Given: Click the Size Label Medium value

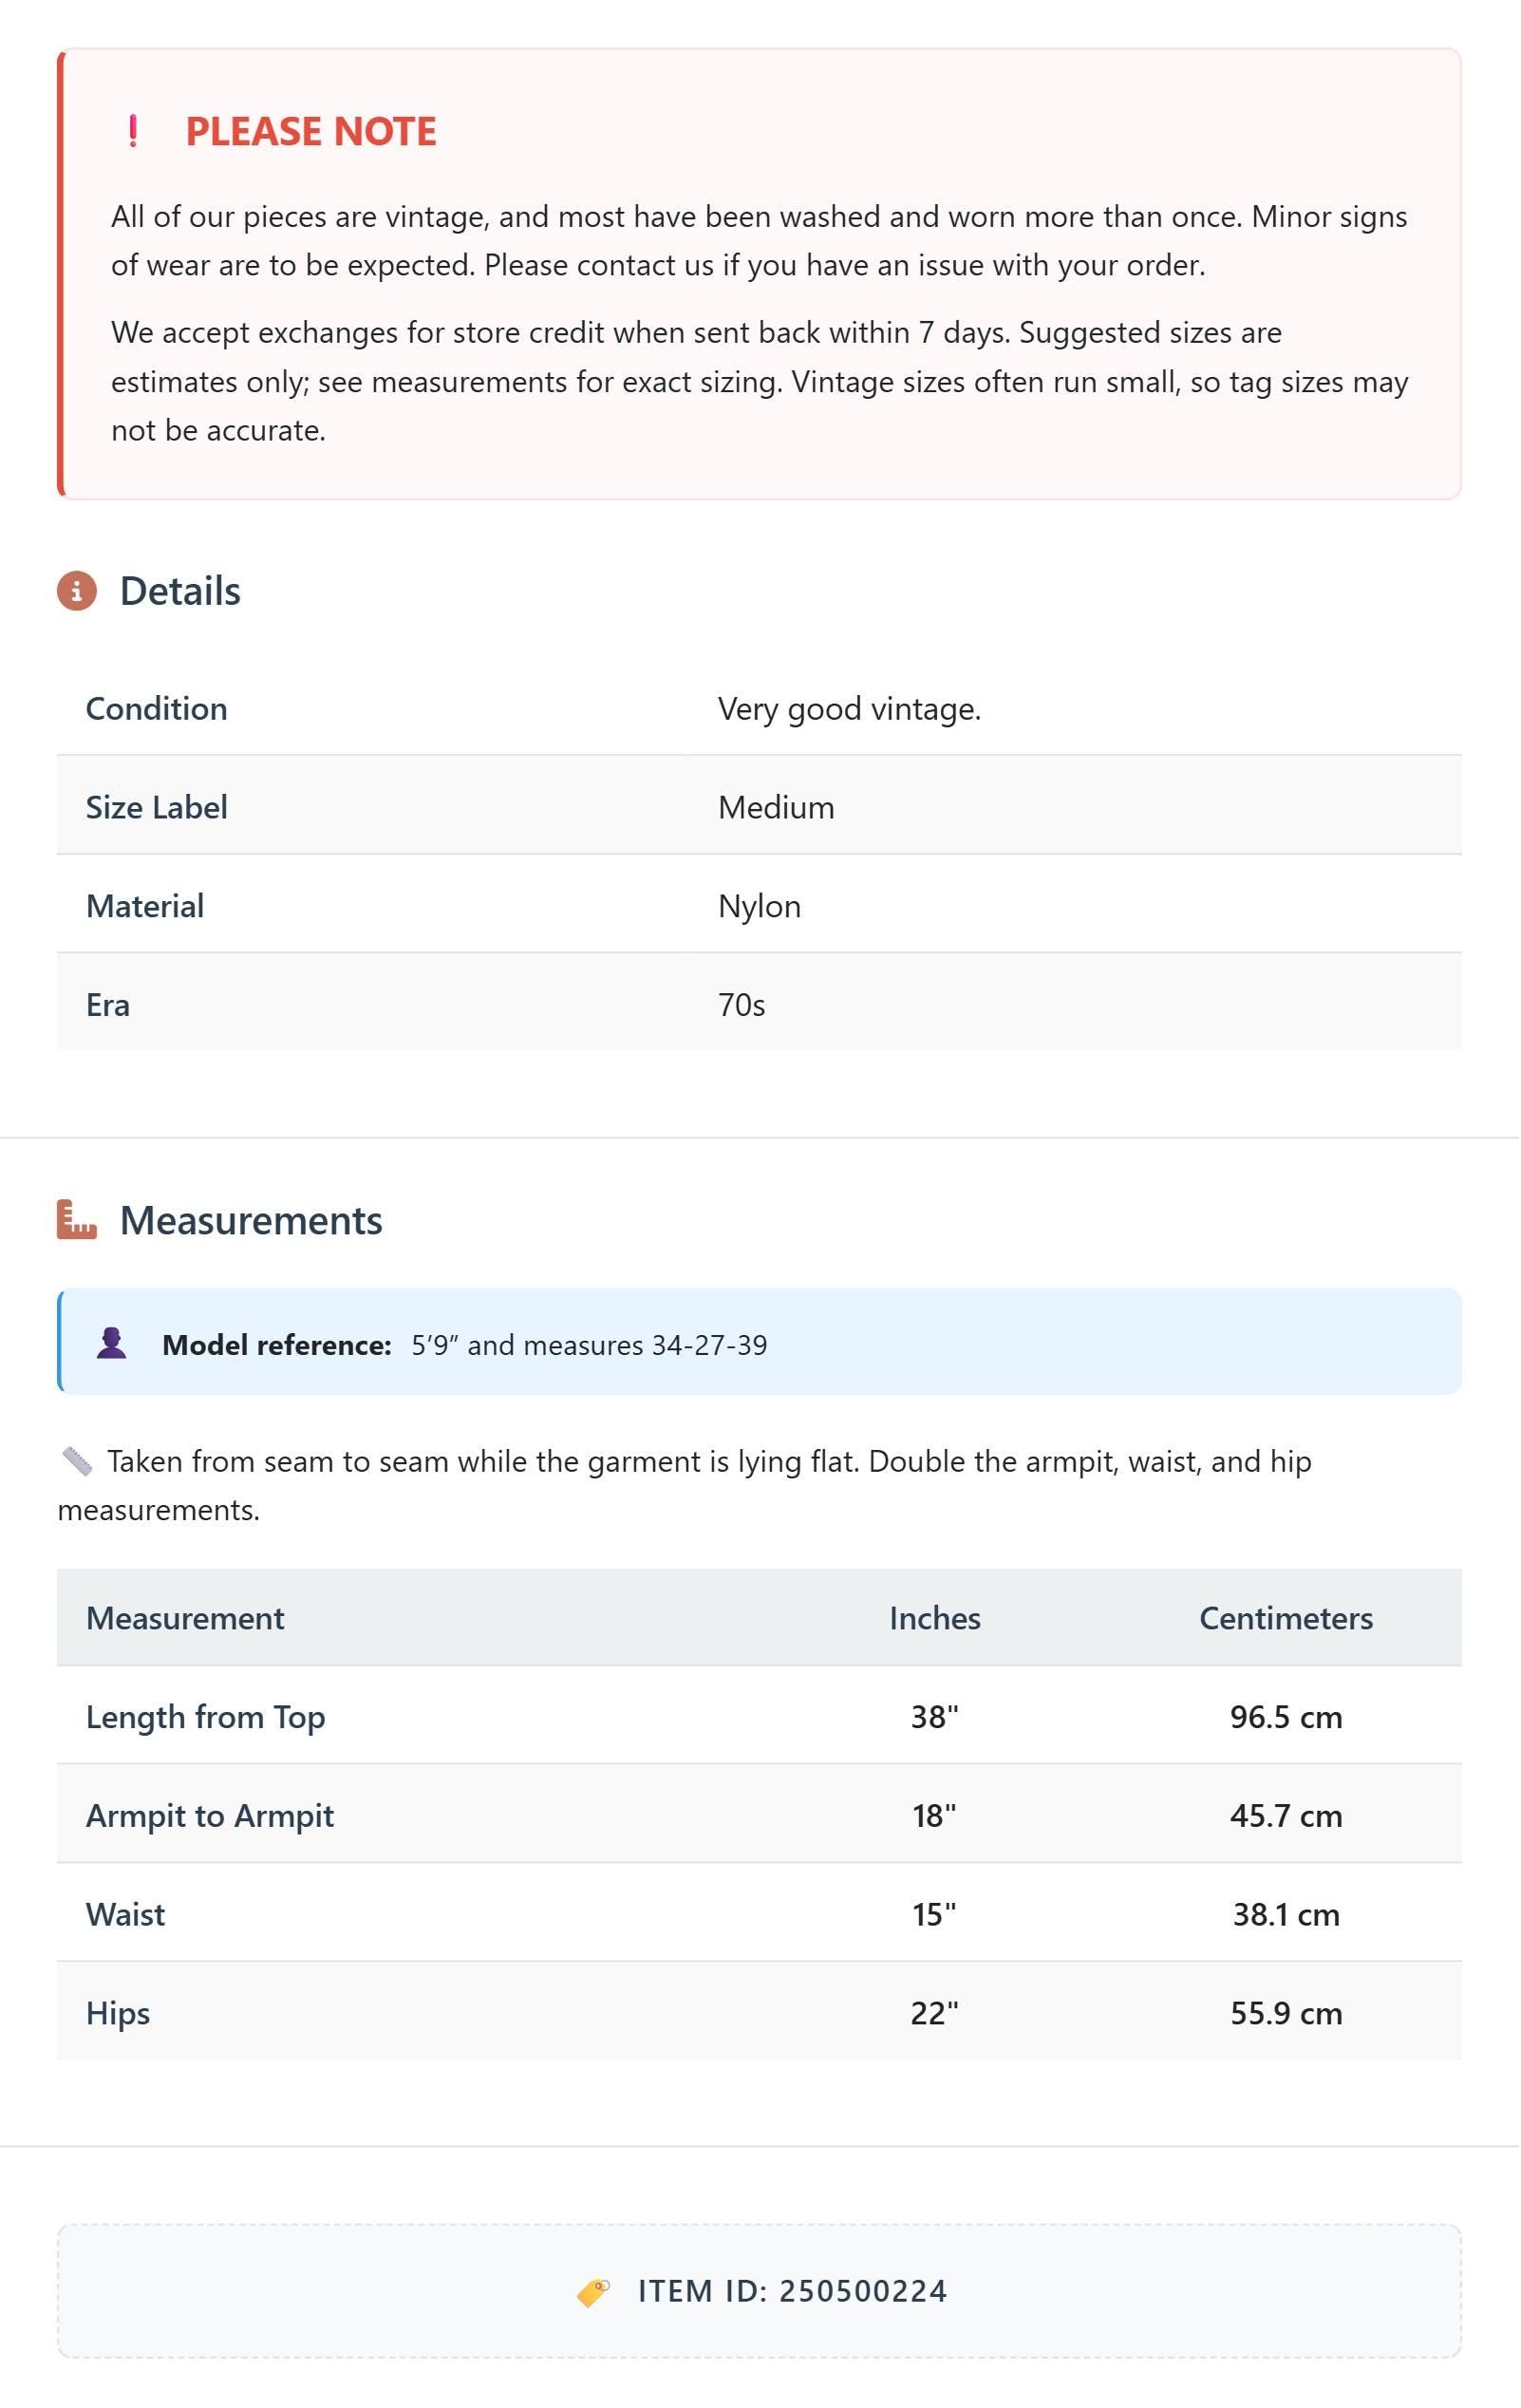Looking at the screenshot, I should [776, 807].
